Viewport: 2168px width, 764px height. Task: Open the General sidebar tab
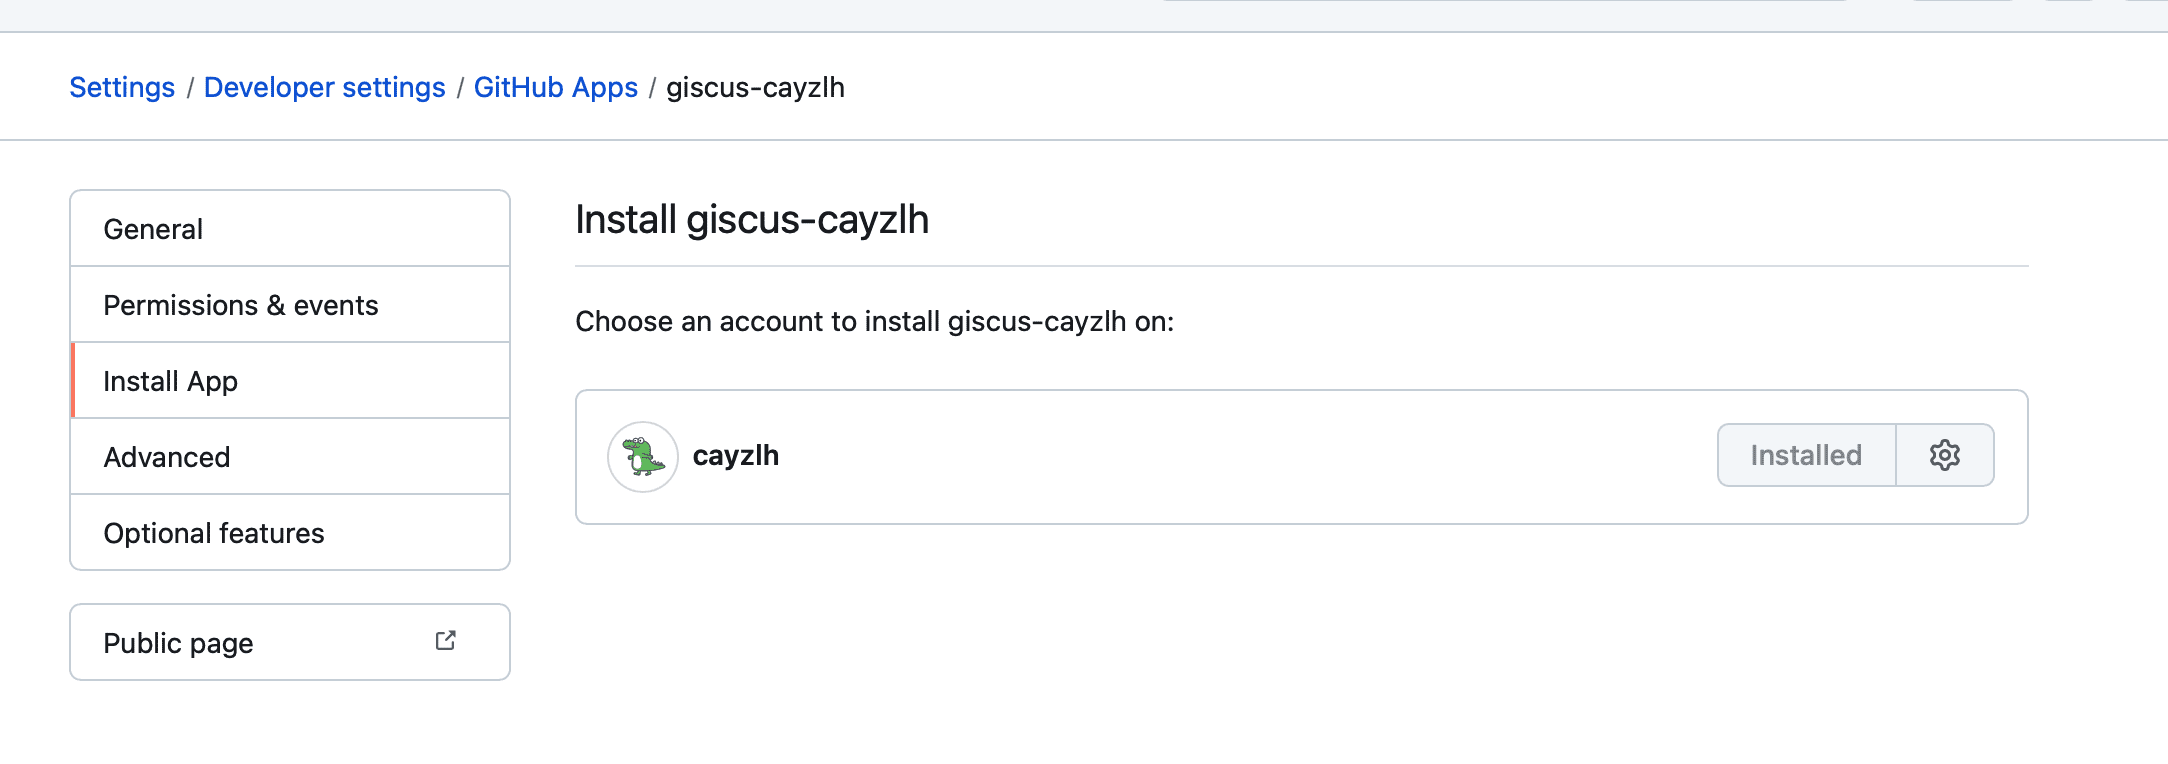point(153,229)
